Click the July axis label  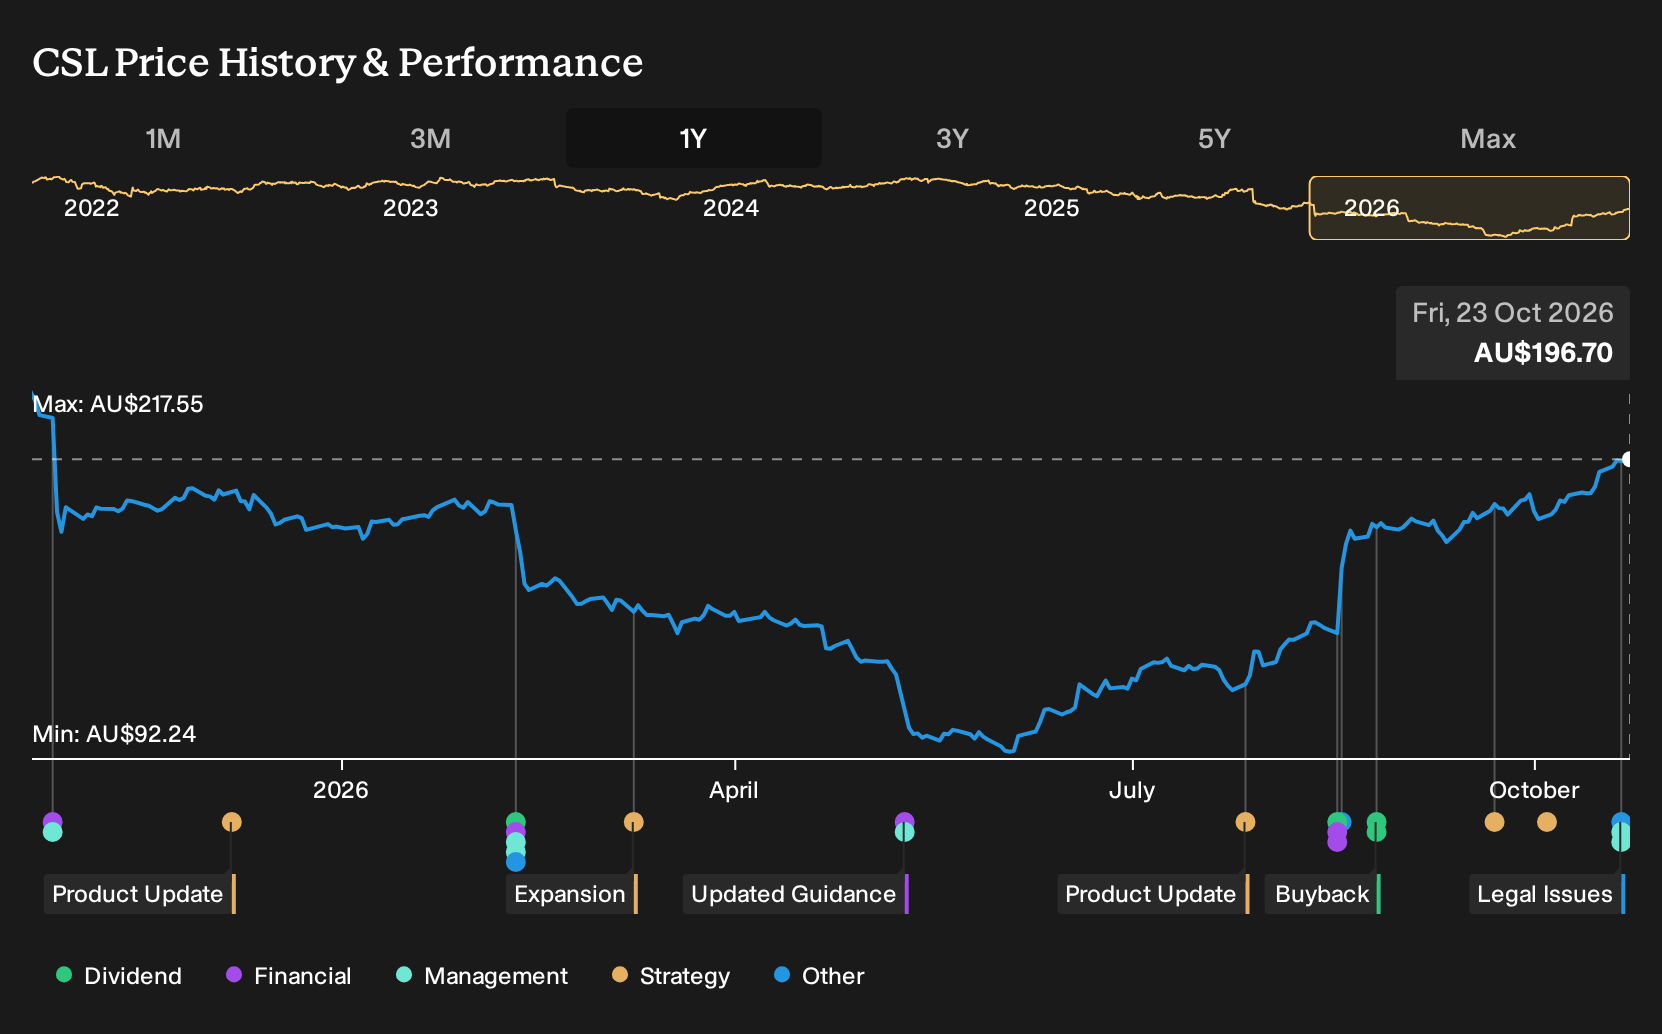[1132, 790]
